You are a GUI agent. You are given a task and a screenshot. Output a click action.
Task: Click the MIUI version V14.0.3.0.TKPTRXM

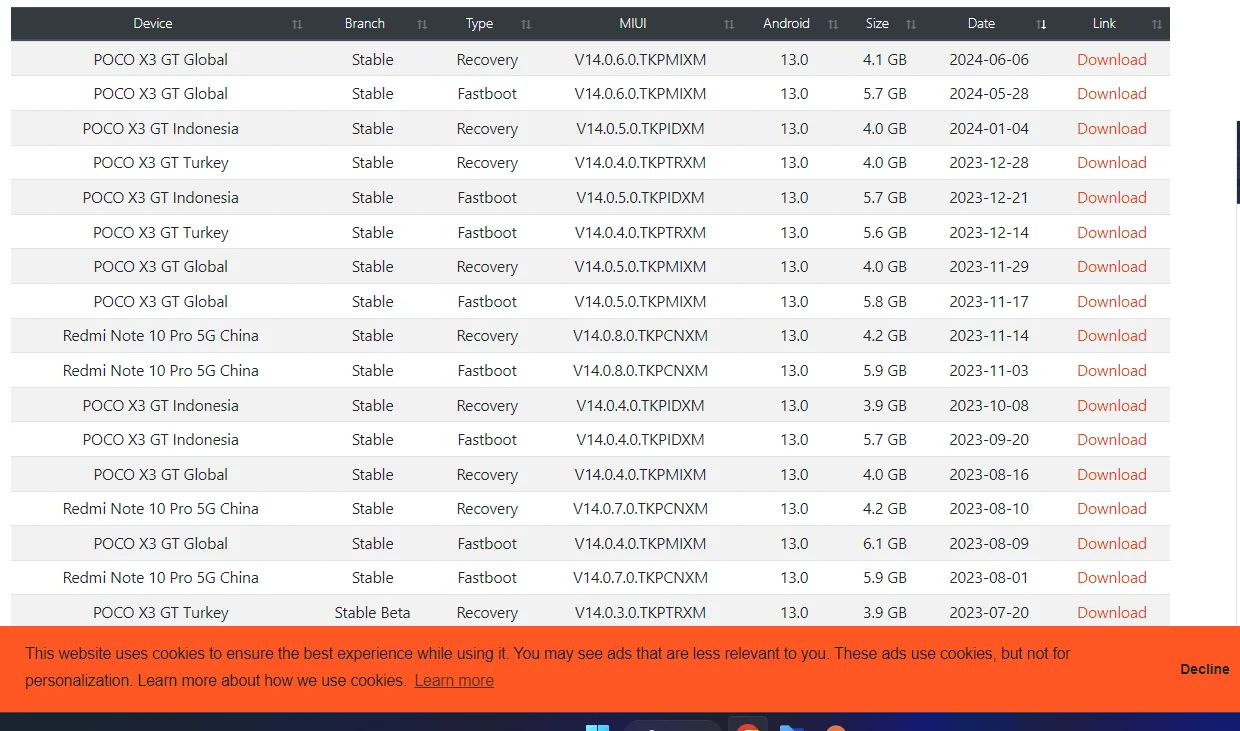(640, 612)
